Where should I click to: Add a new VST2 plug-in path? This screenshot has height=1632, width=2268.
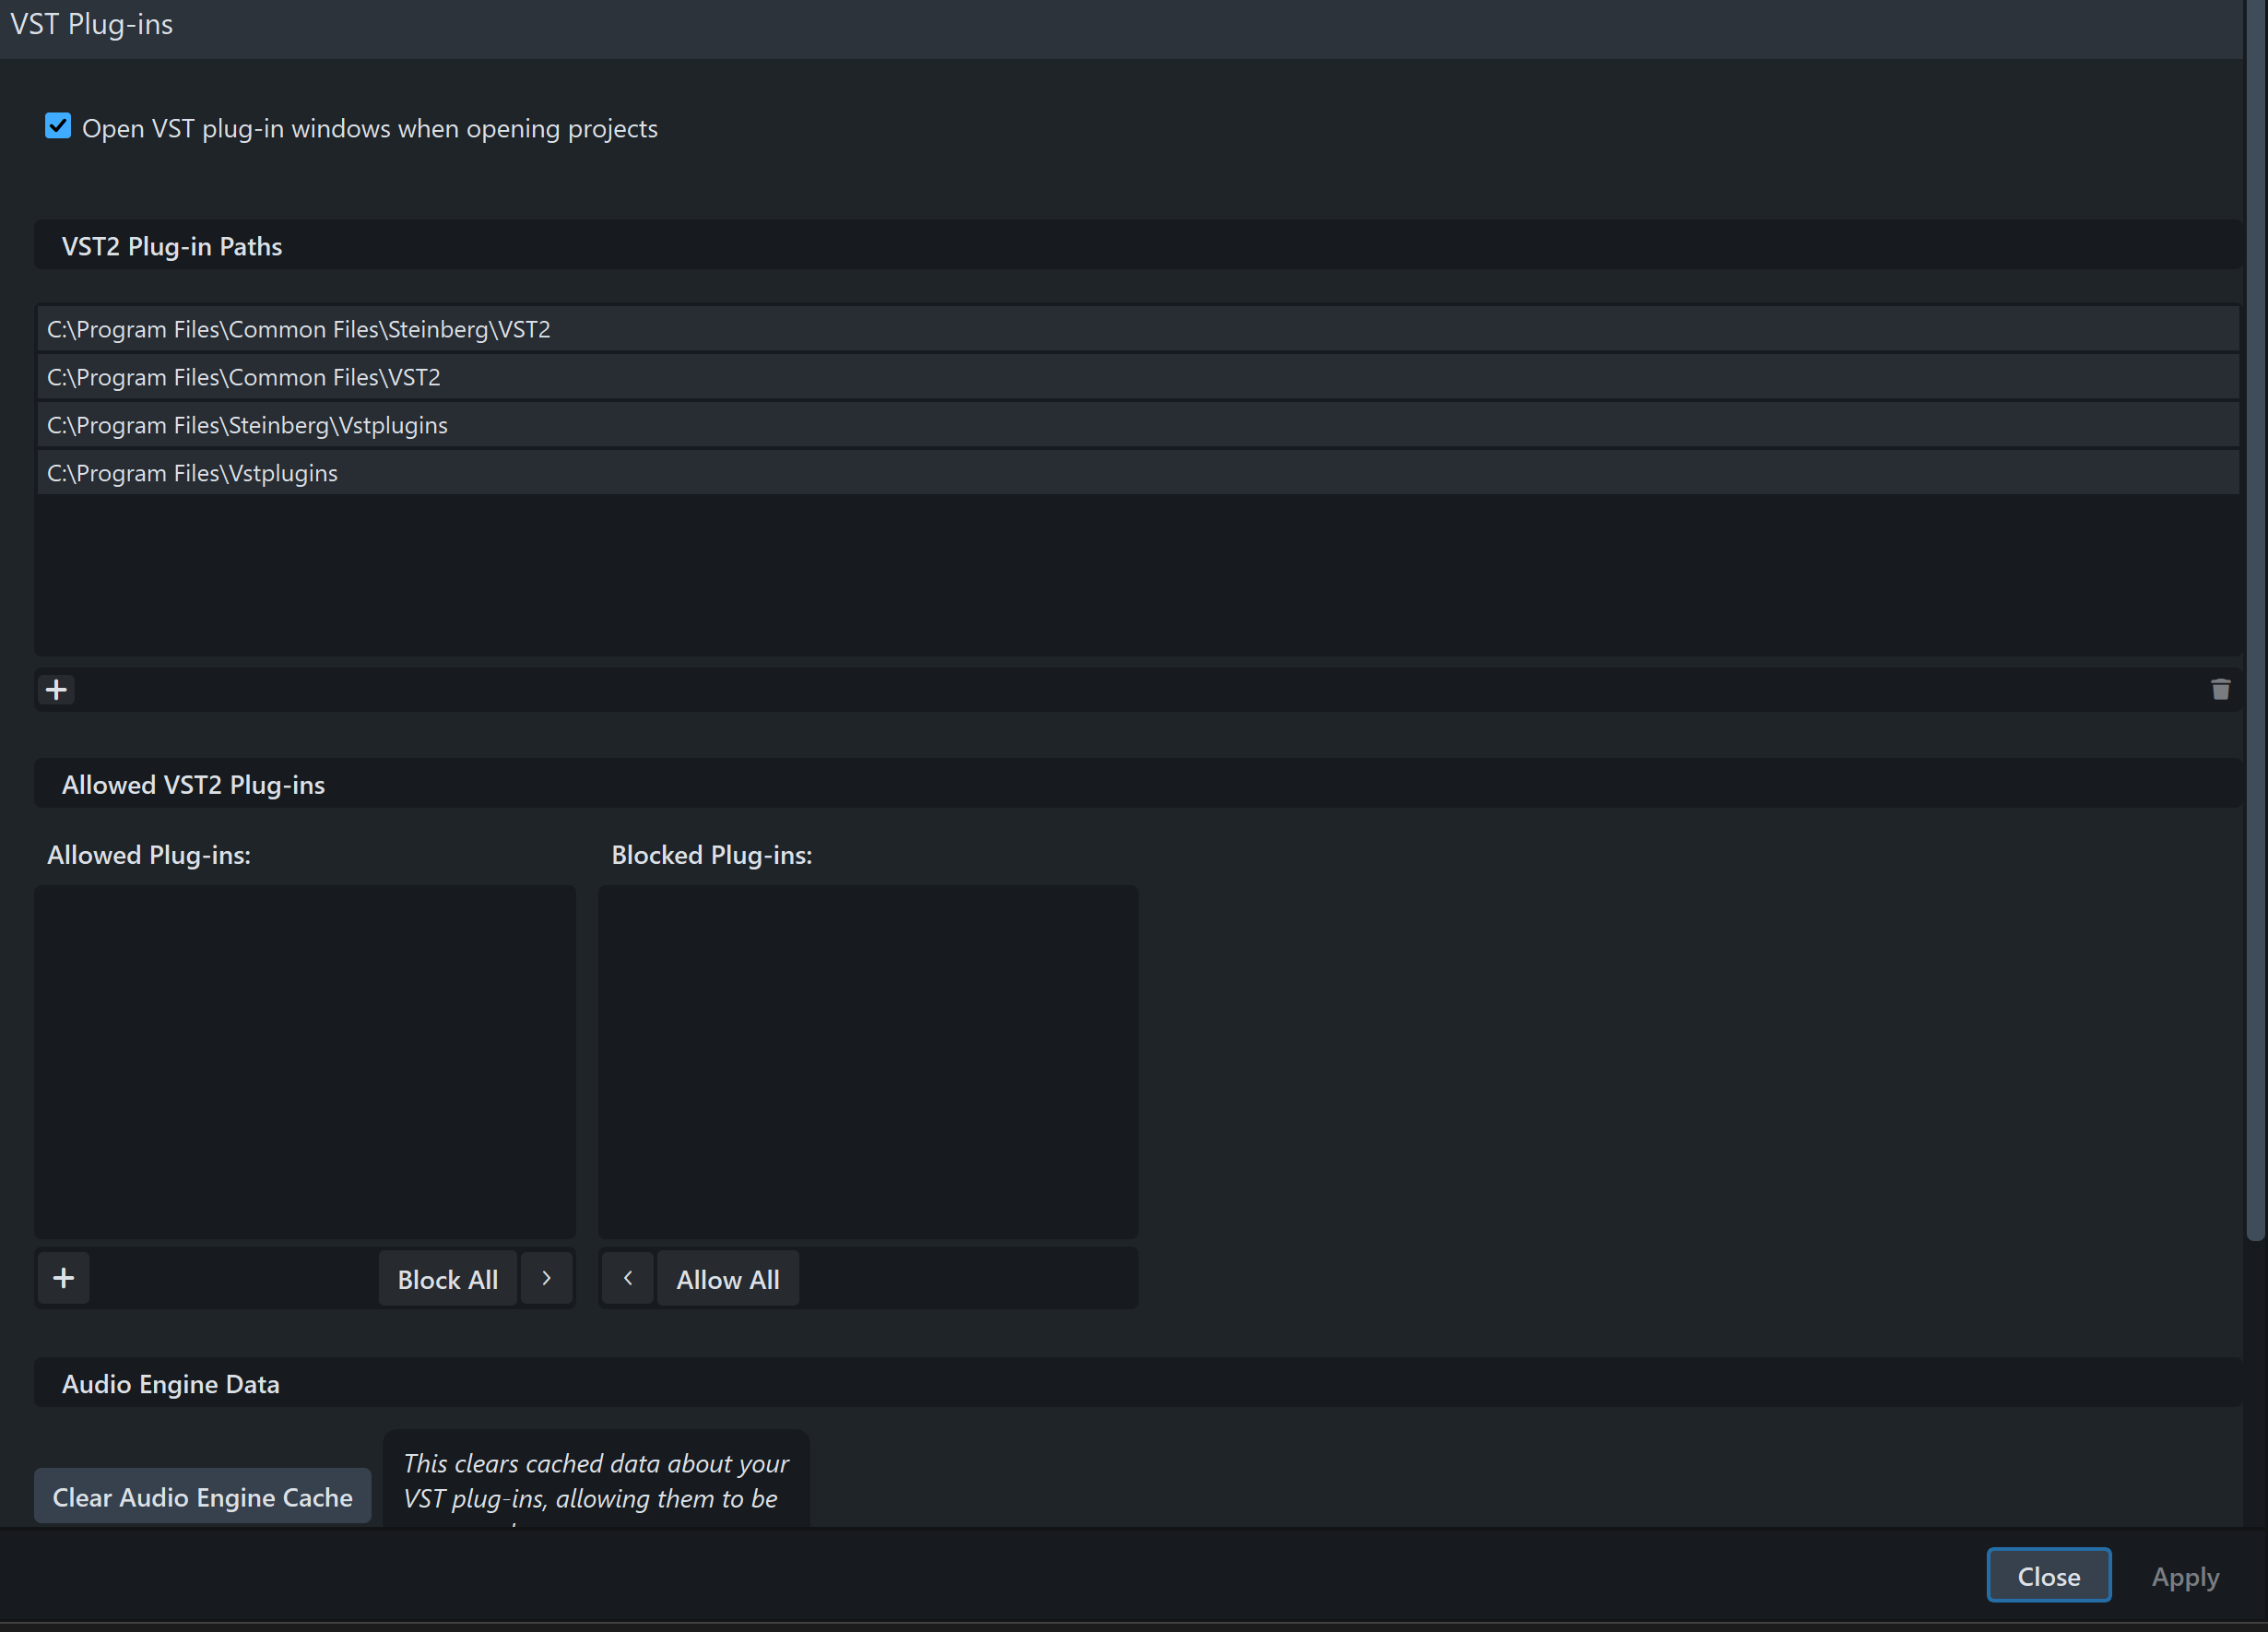tap(57, 690)
